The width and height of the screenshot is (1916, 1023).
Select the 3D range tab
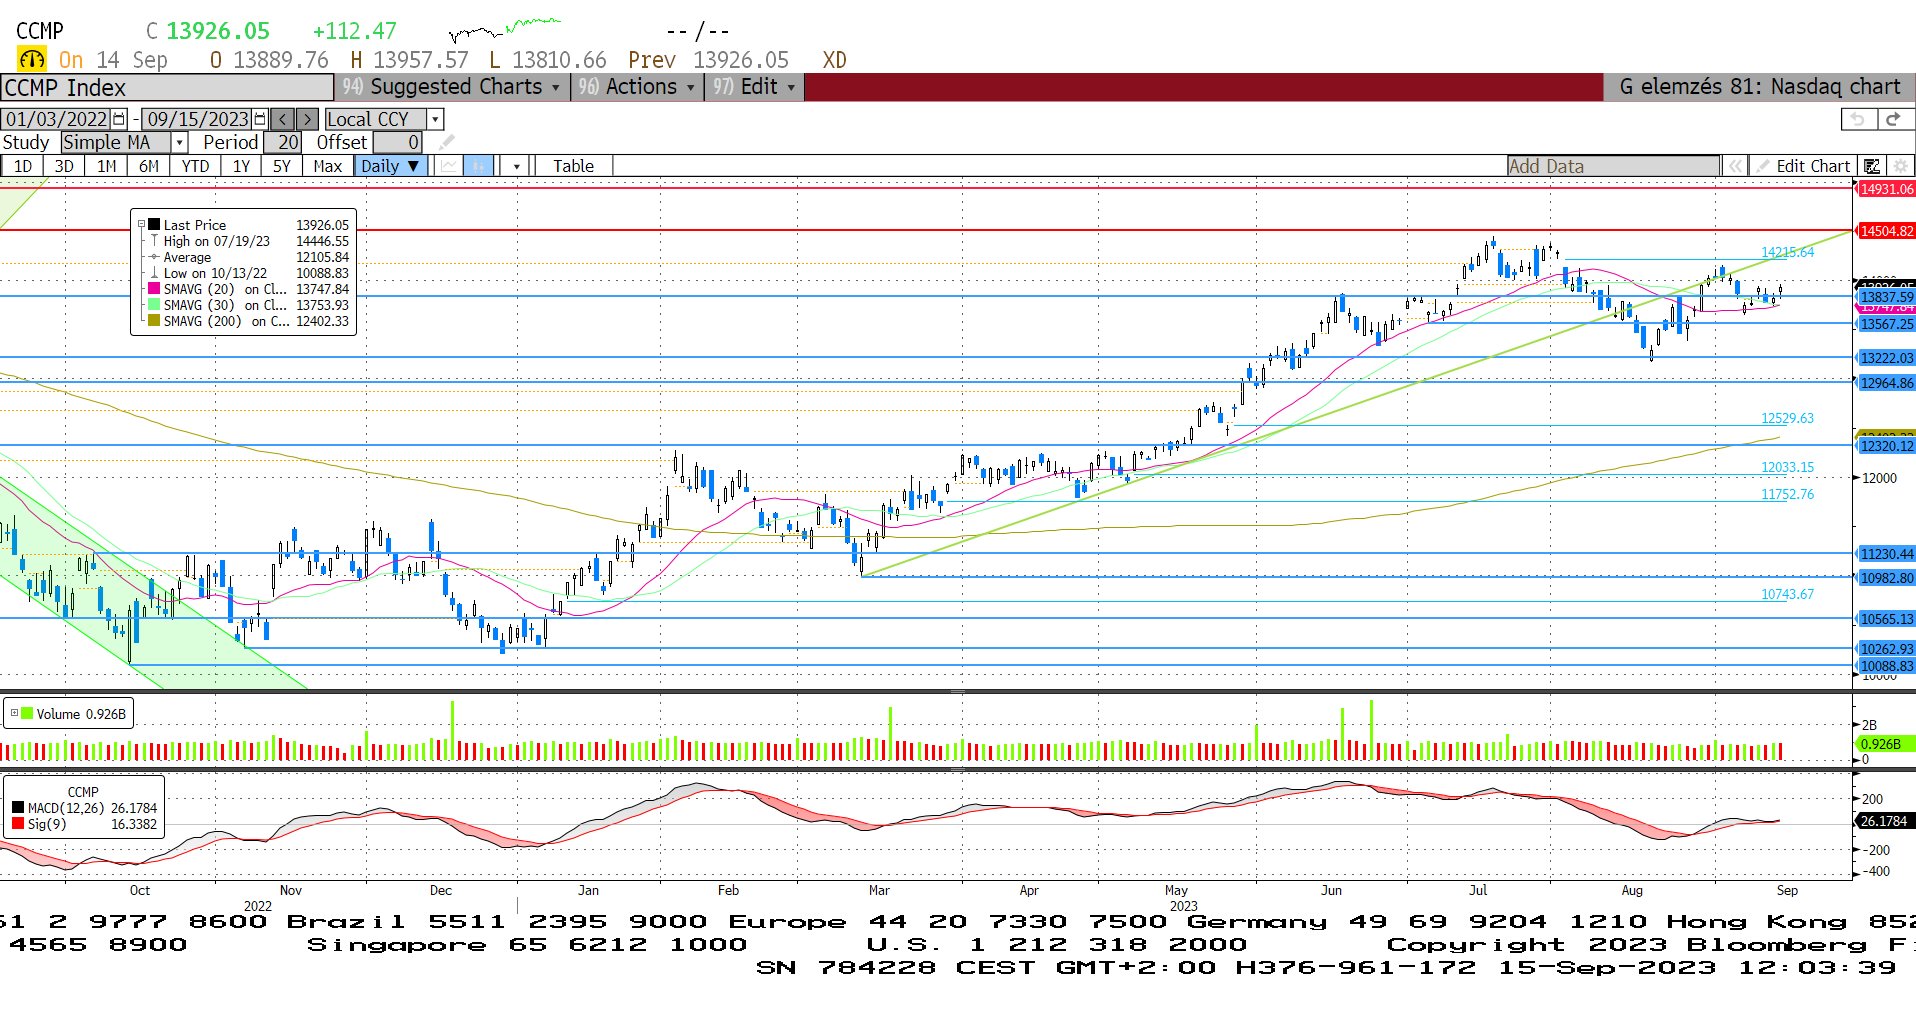(64, 166)
